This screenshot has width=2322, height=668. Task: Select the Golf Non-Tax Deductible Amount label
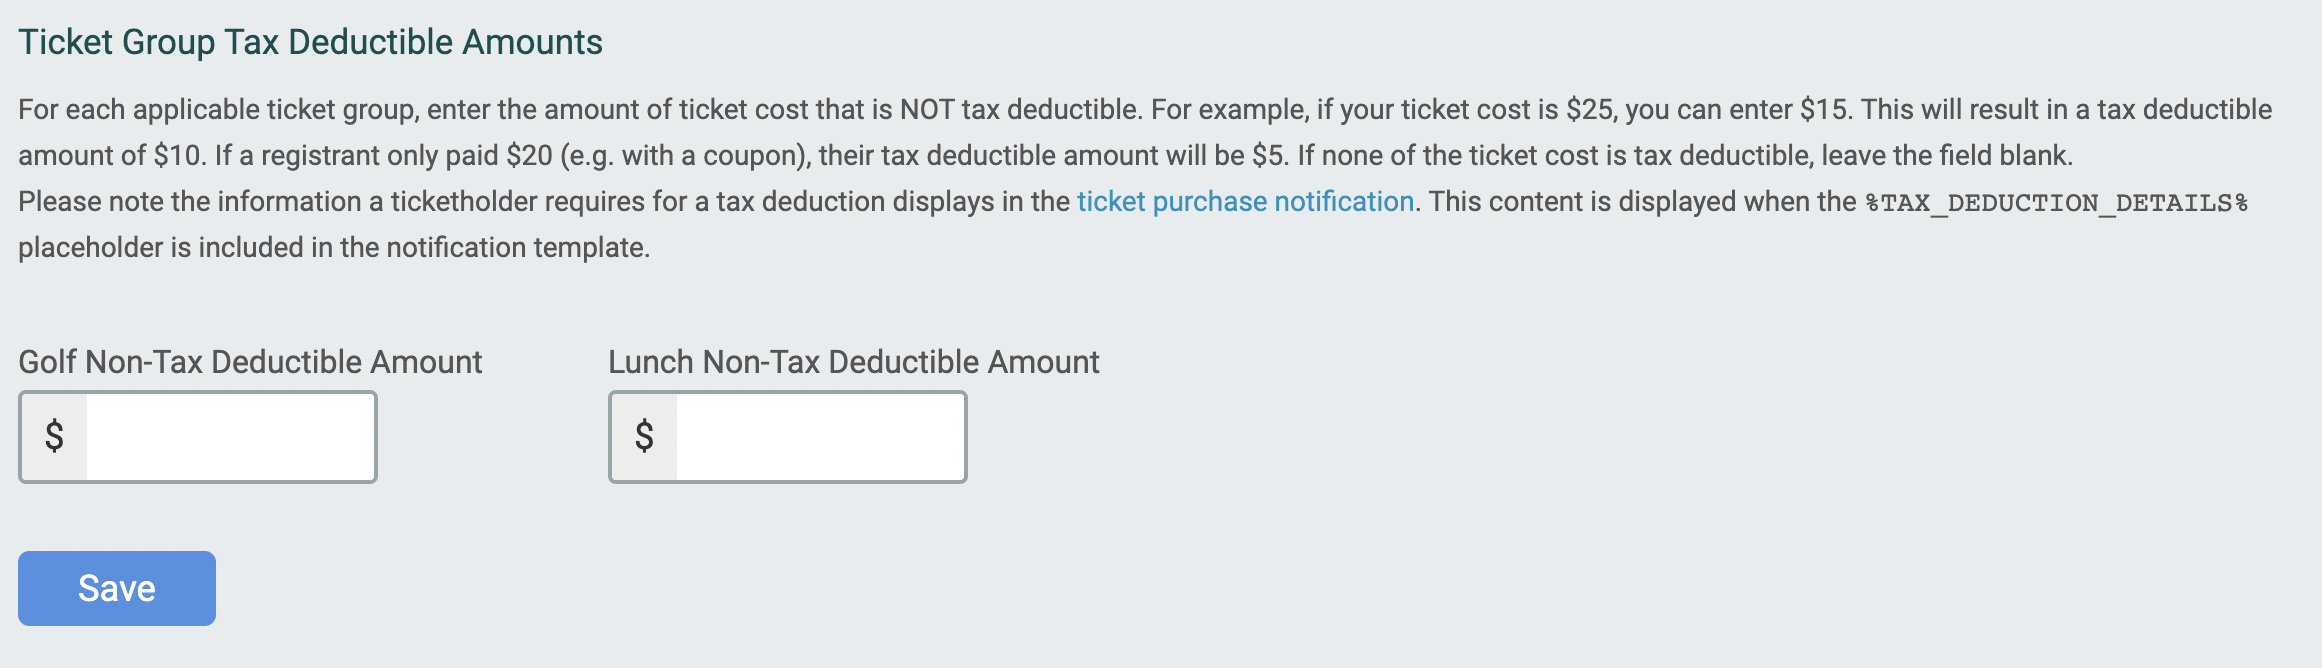pos(250,362)
